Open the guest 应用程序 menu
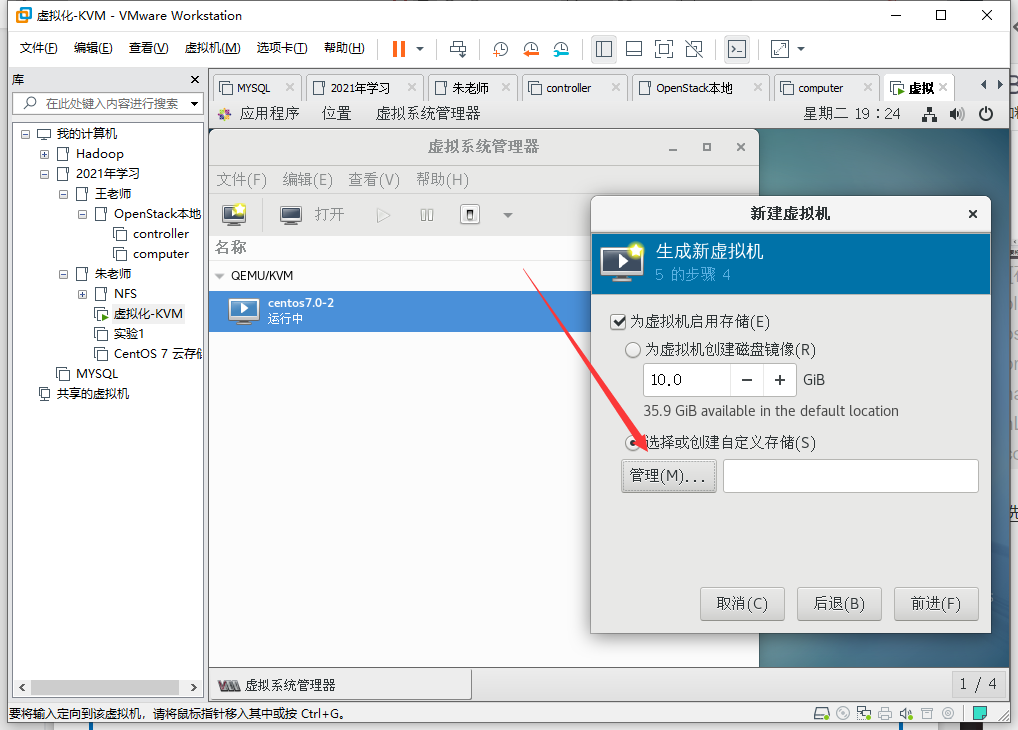This screenshot has width=1018, height=730. click(x=269, y=114)
